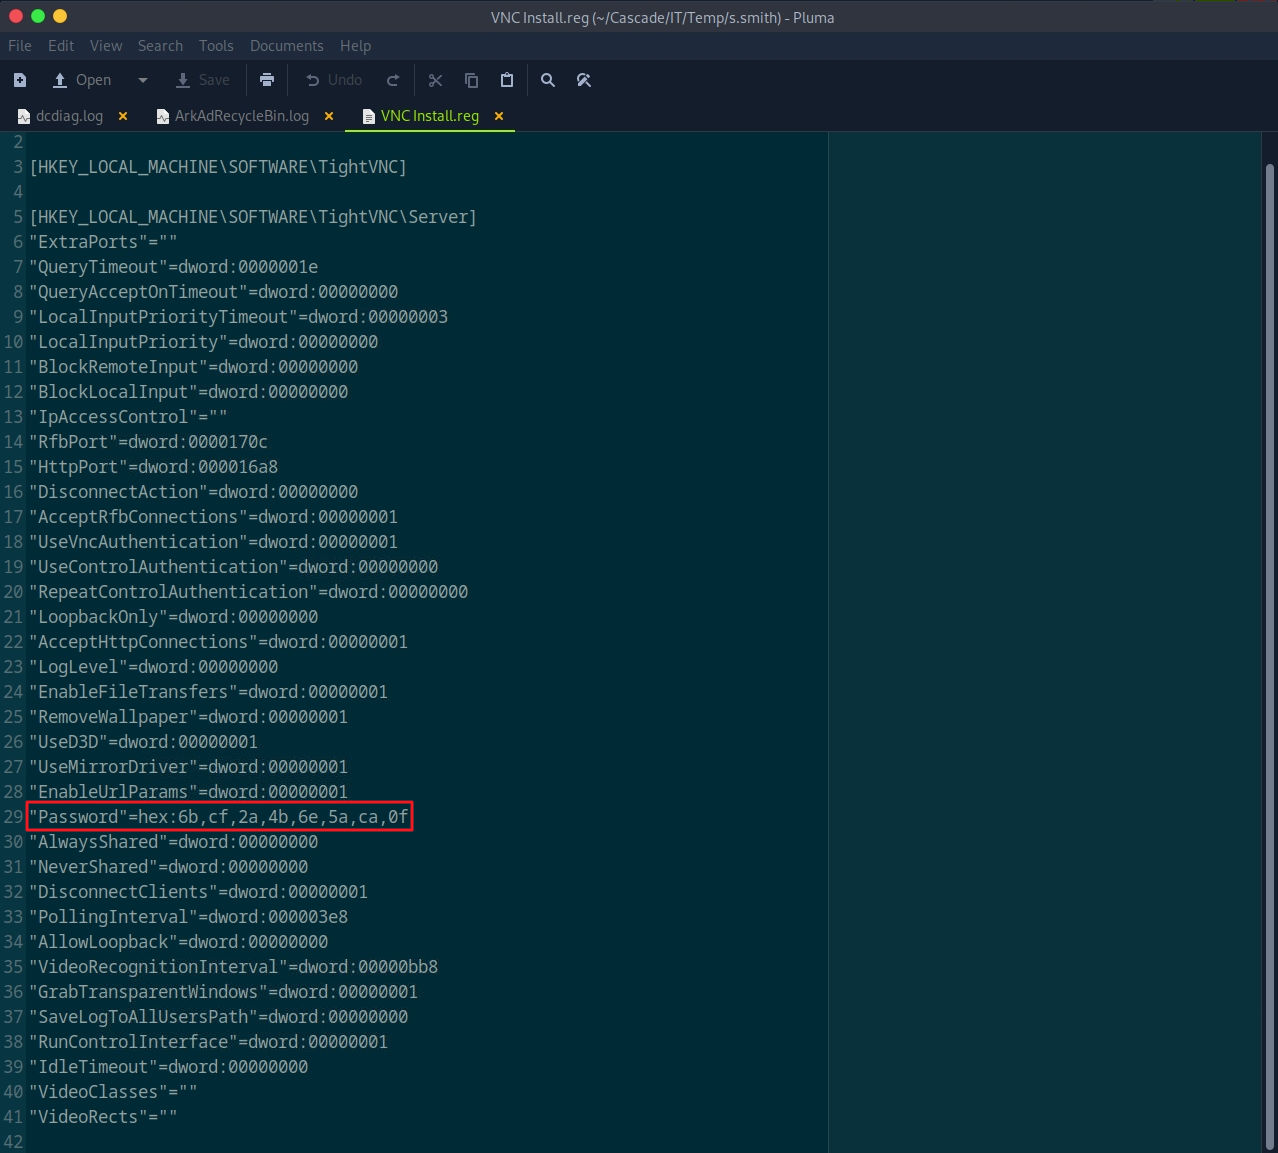This screenshot has width=1278, height=1153.
Task: Open a file using the Open button
Action: 82,80
